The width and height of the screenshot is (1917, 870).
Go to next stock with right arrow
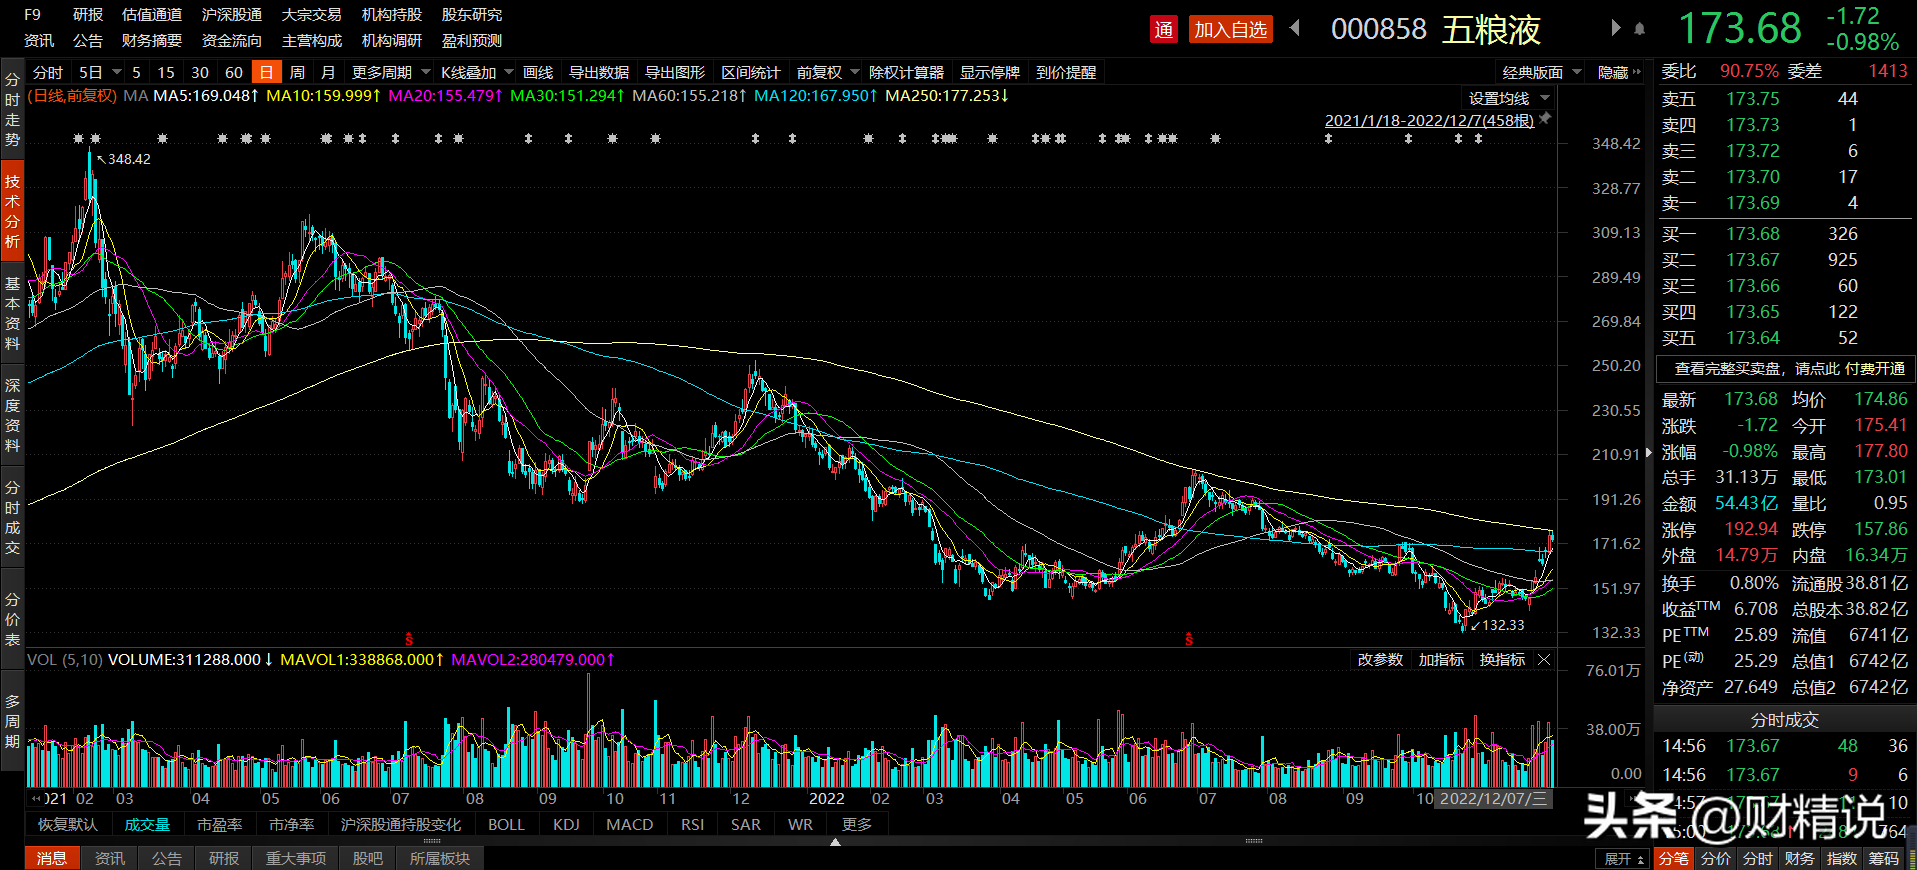click(1615, 28)
